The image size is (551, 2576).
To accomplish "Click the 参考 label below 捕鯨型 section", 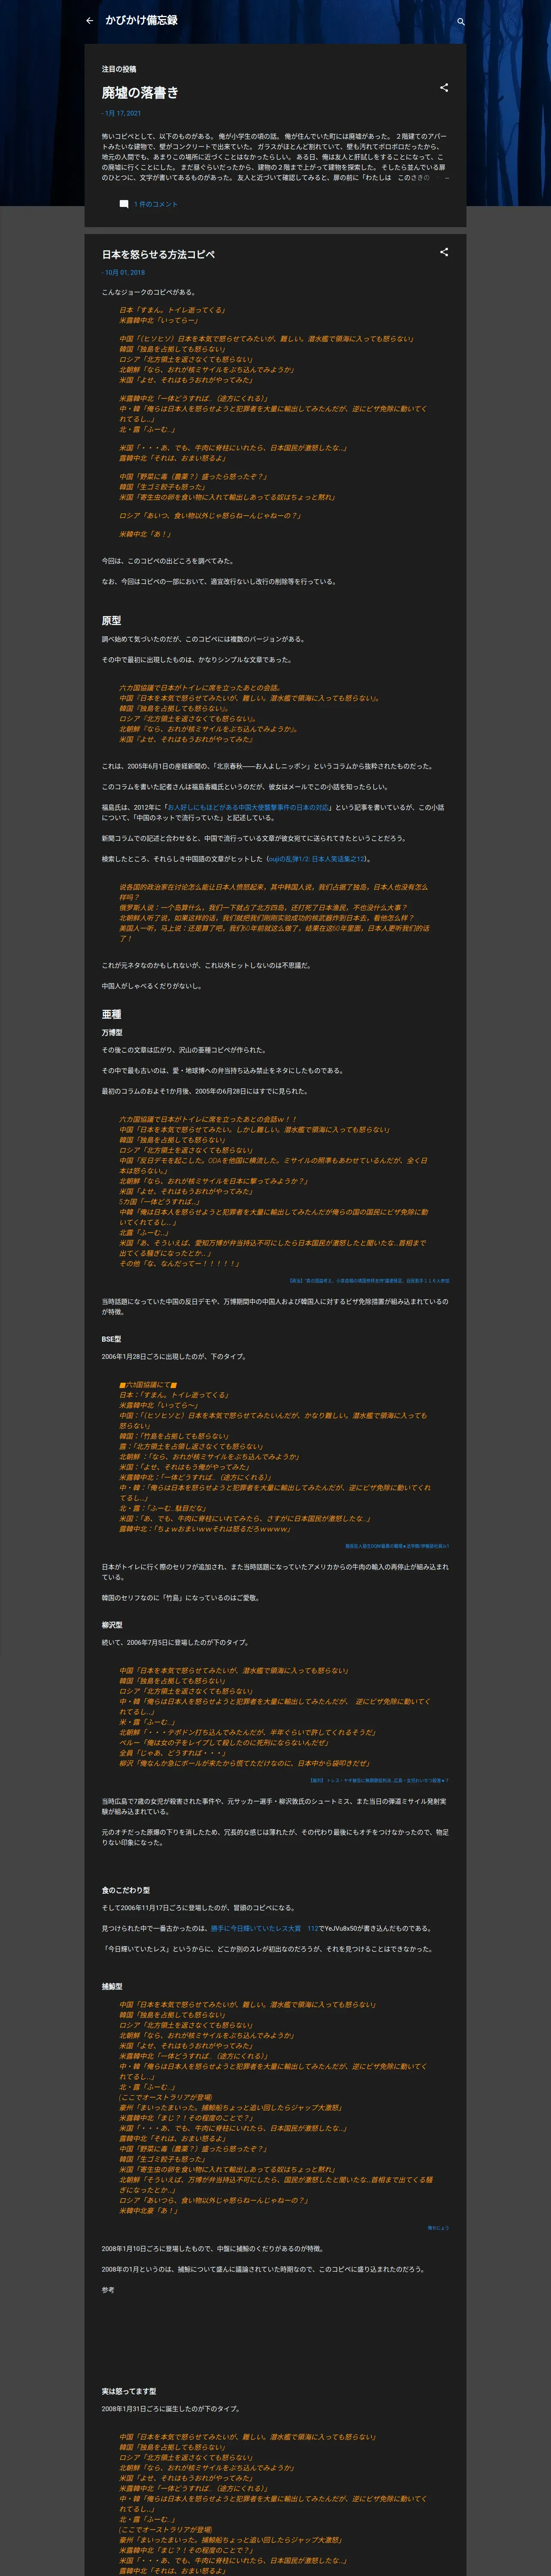I will tap(108, 2289).
